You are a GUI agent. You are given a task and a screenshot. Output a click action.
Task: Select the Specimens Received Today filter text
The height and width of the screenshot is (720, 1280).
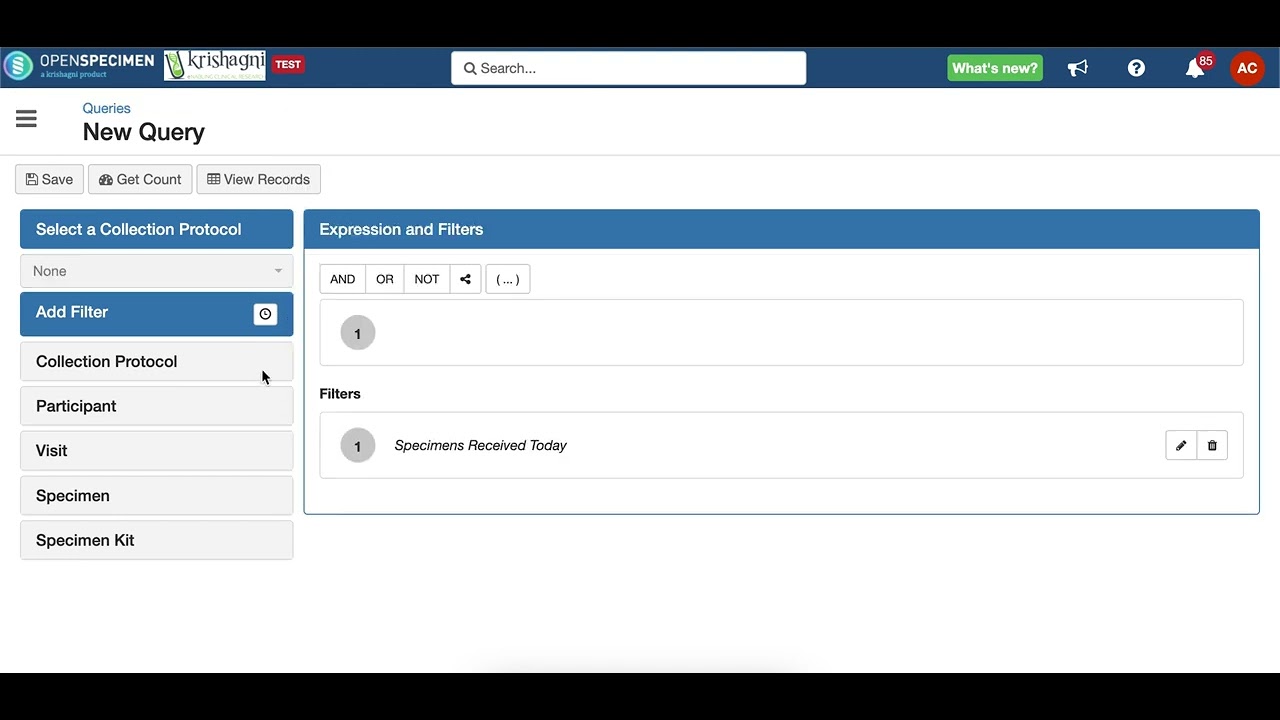coord(480,445)
